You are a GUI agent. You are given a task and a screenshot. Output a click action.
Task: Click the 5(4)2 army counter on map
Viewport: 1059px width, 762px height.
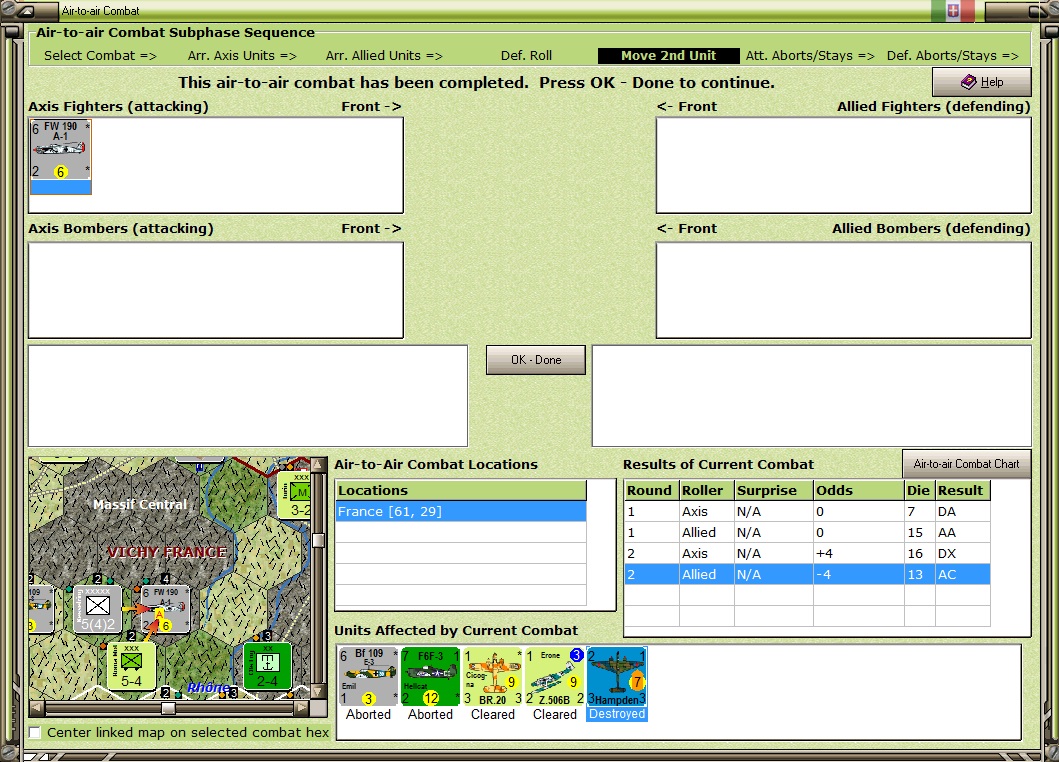(97, 609)
